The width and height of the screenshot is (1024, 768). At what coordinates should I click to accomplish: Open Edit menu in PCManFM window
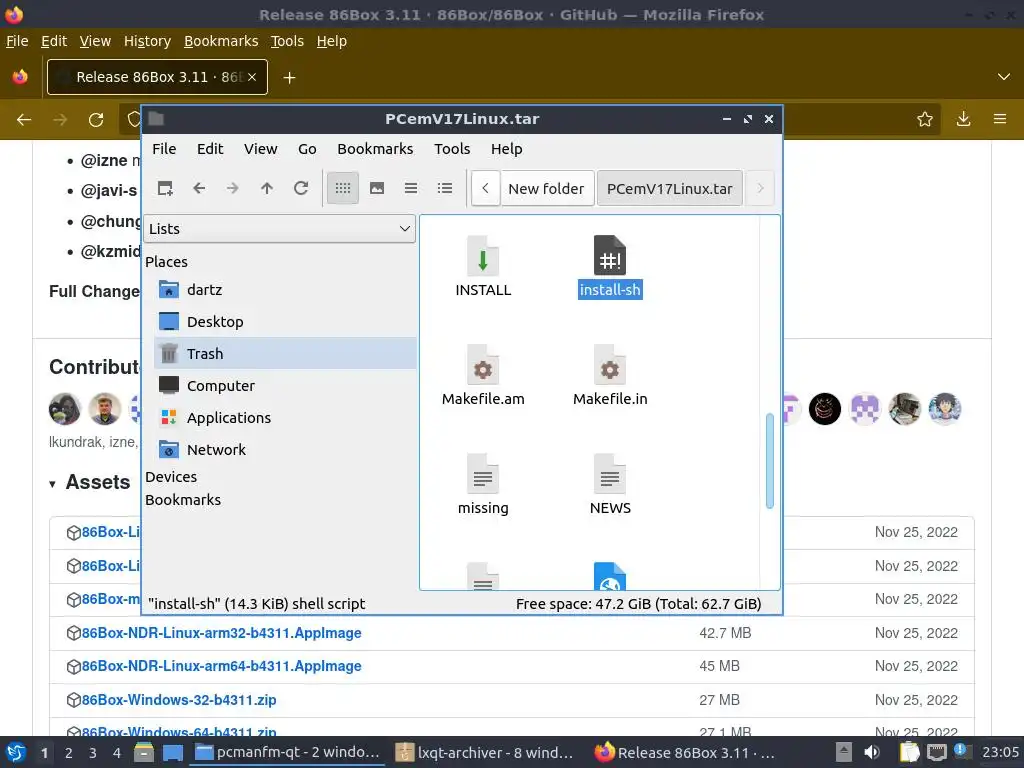(210, 149)
